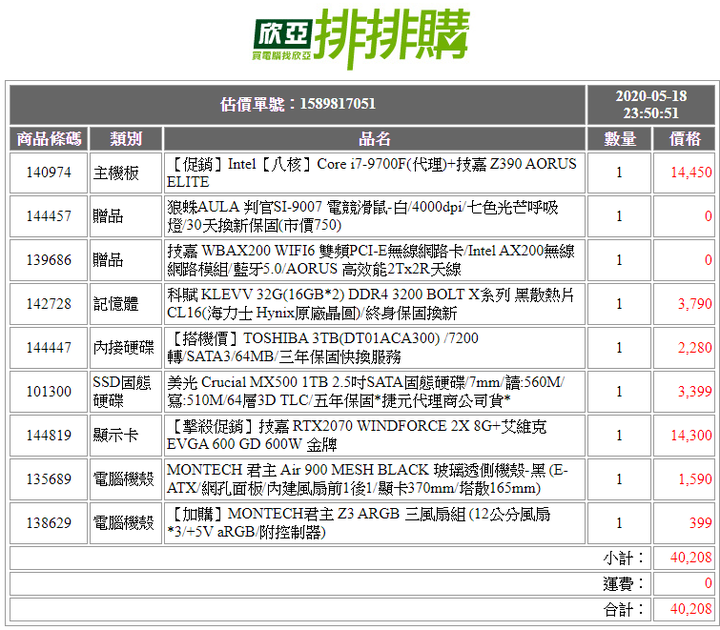Click the 商品條碼 column header

point(49,139)
